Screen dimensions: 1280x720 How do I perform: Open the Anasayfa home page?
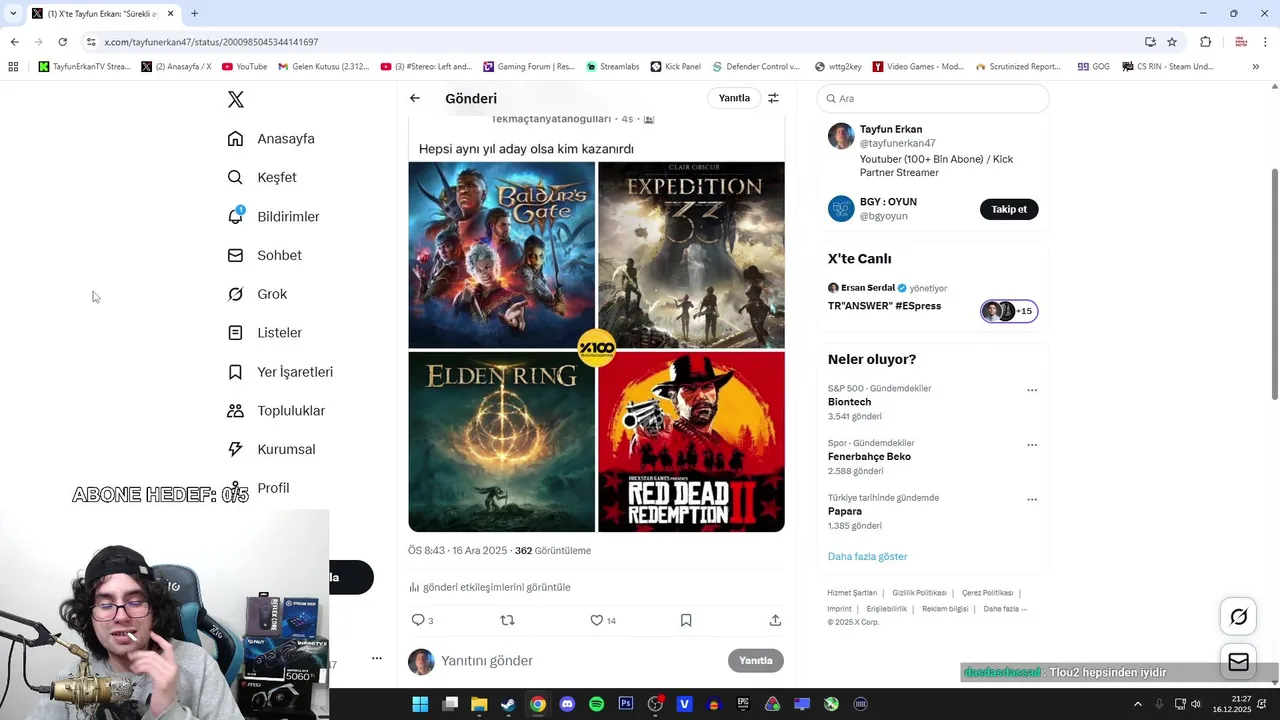(271, 139)
